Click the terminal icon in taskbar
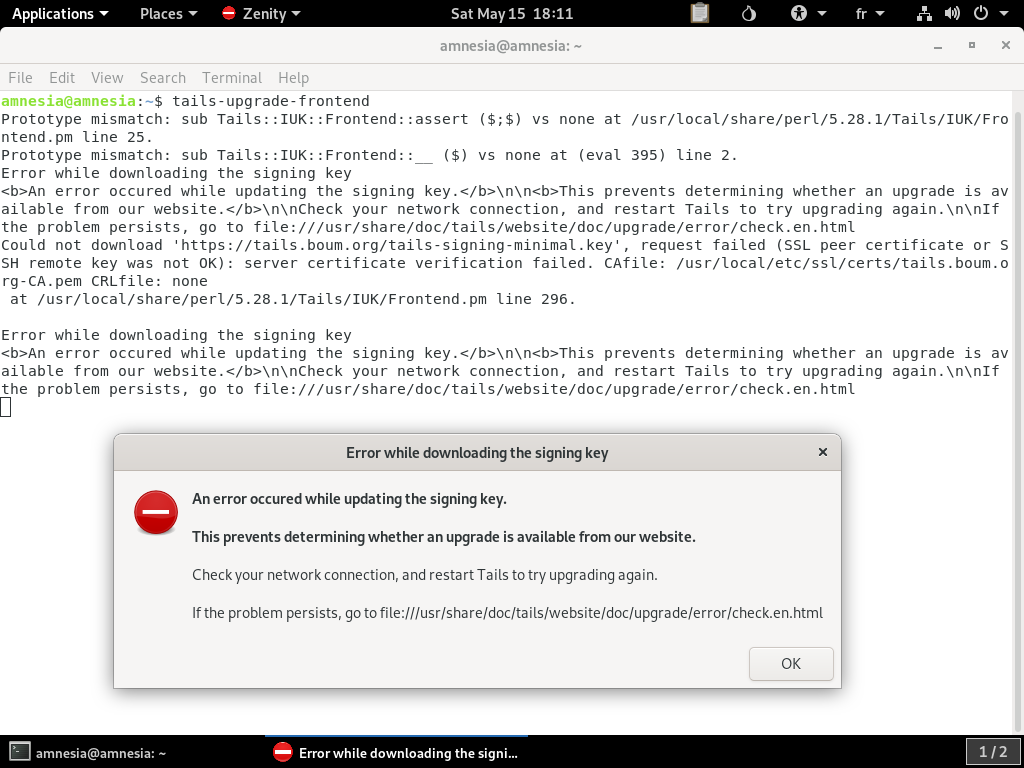This screenshot has height=768, width=1024. pos(19,752)
